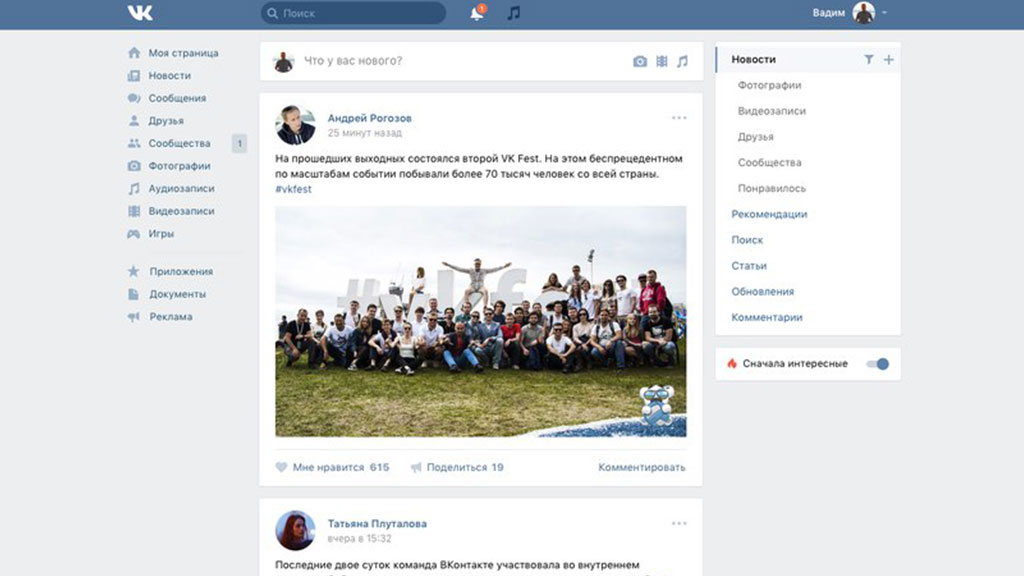1024x576 pixels.
Task: Attach audio using note icon in post box
Action: (683, 61)
